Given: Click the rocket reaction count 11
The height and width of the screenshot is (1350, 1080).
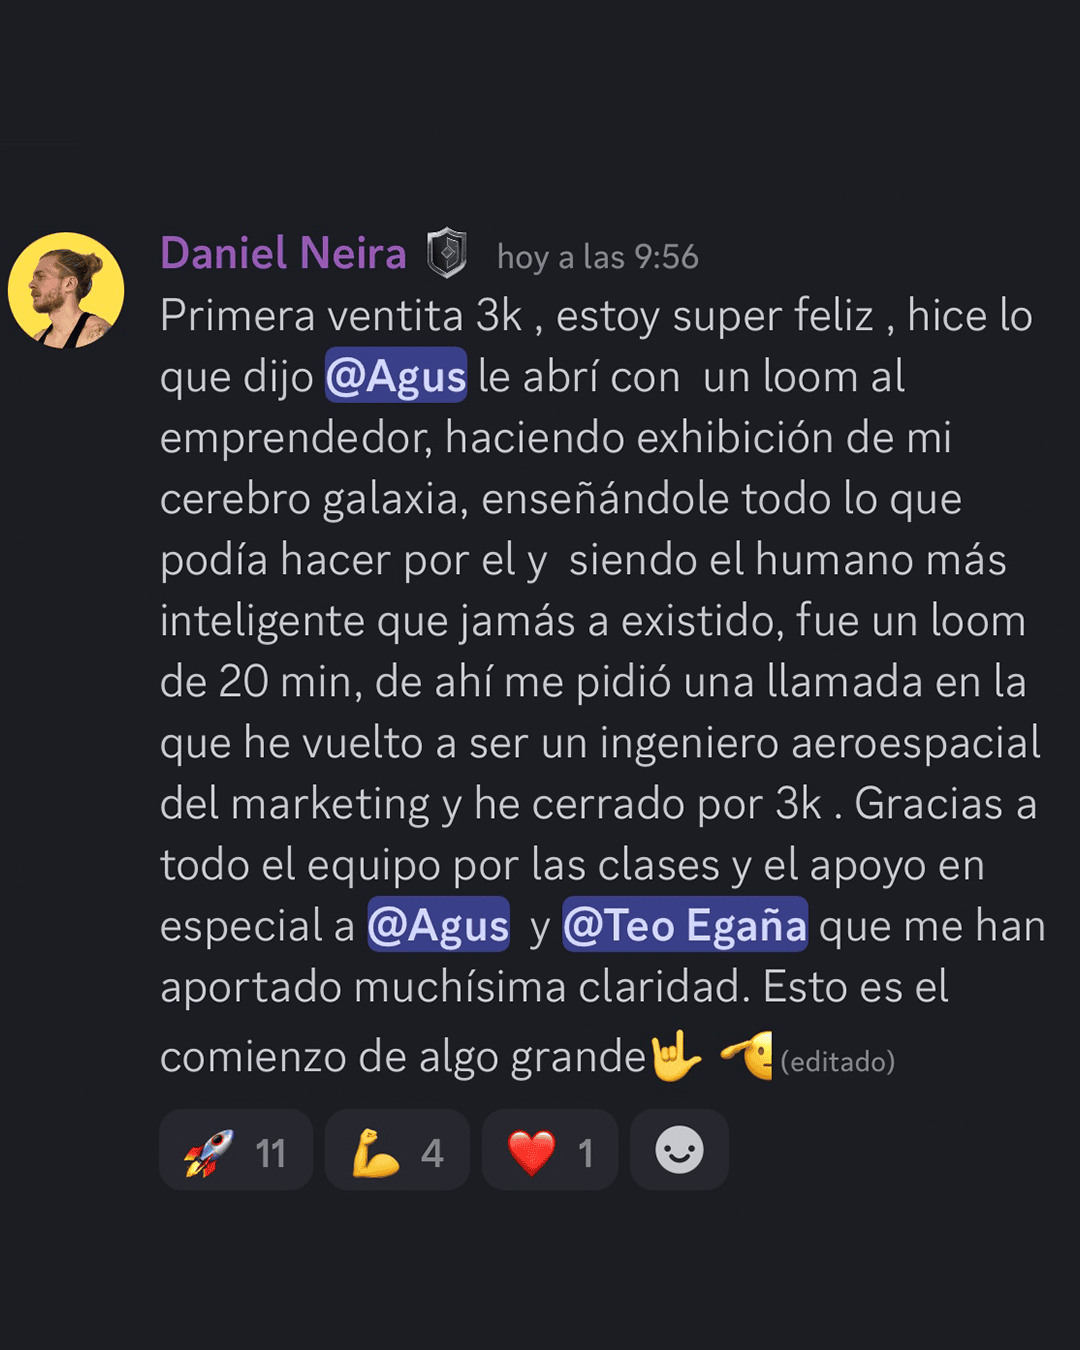Looking at the screenshot, I should point(270,1154).
